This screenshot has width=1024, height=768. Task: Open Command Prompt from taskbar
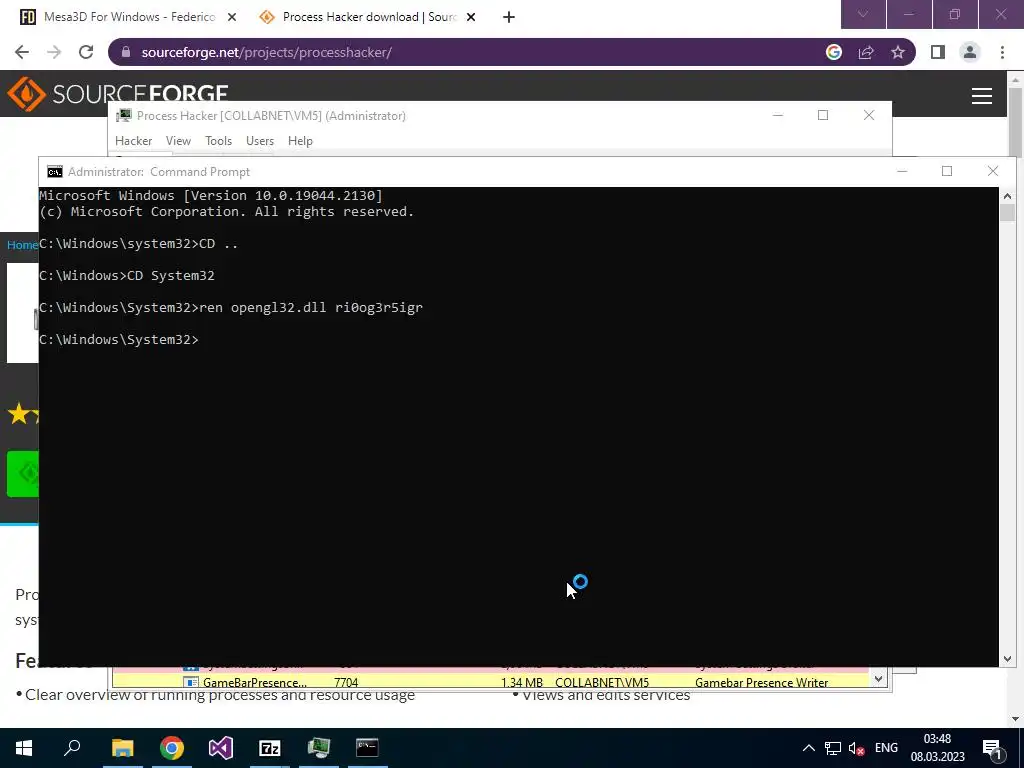tap(368, 748)
